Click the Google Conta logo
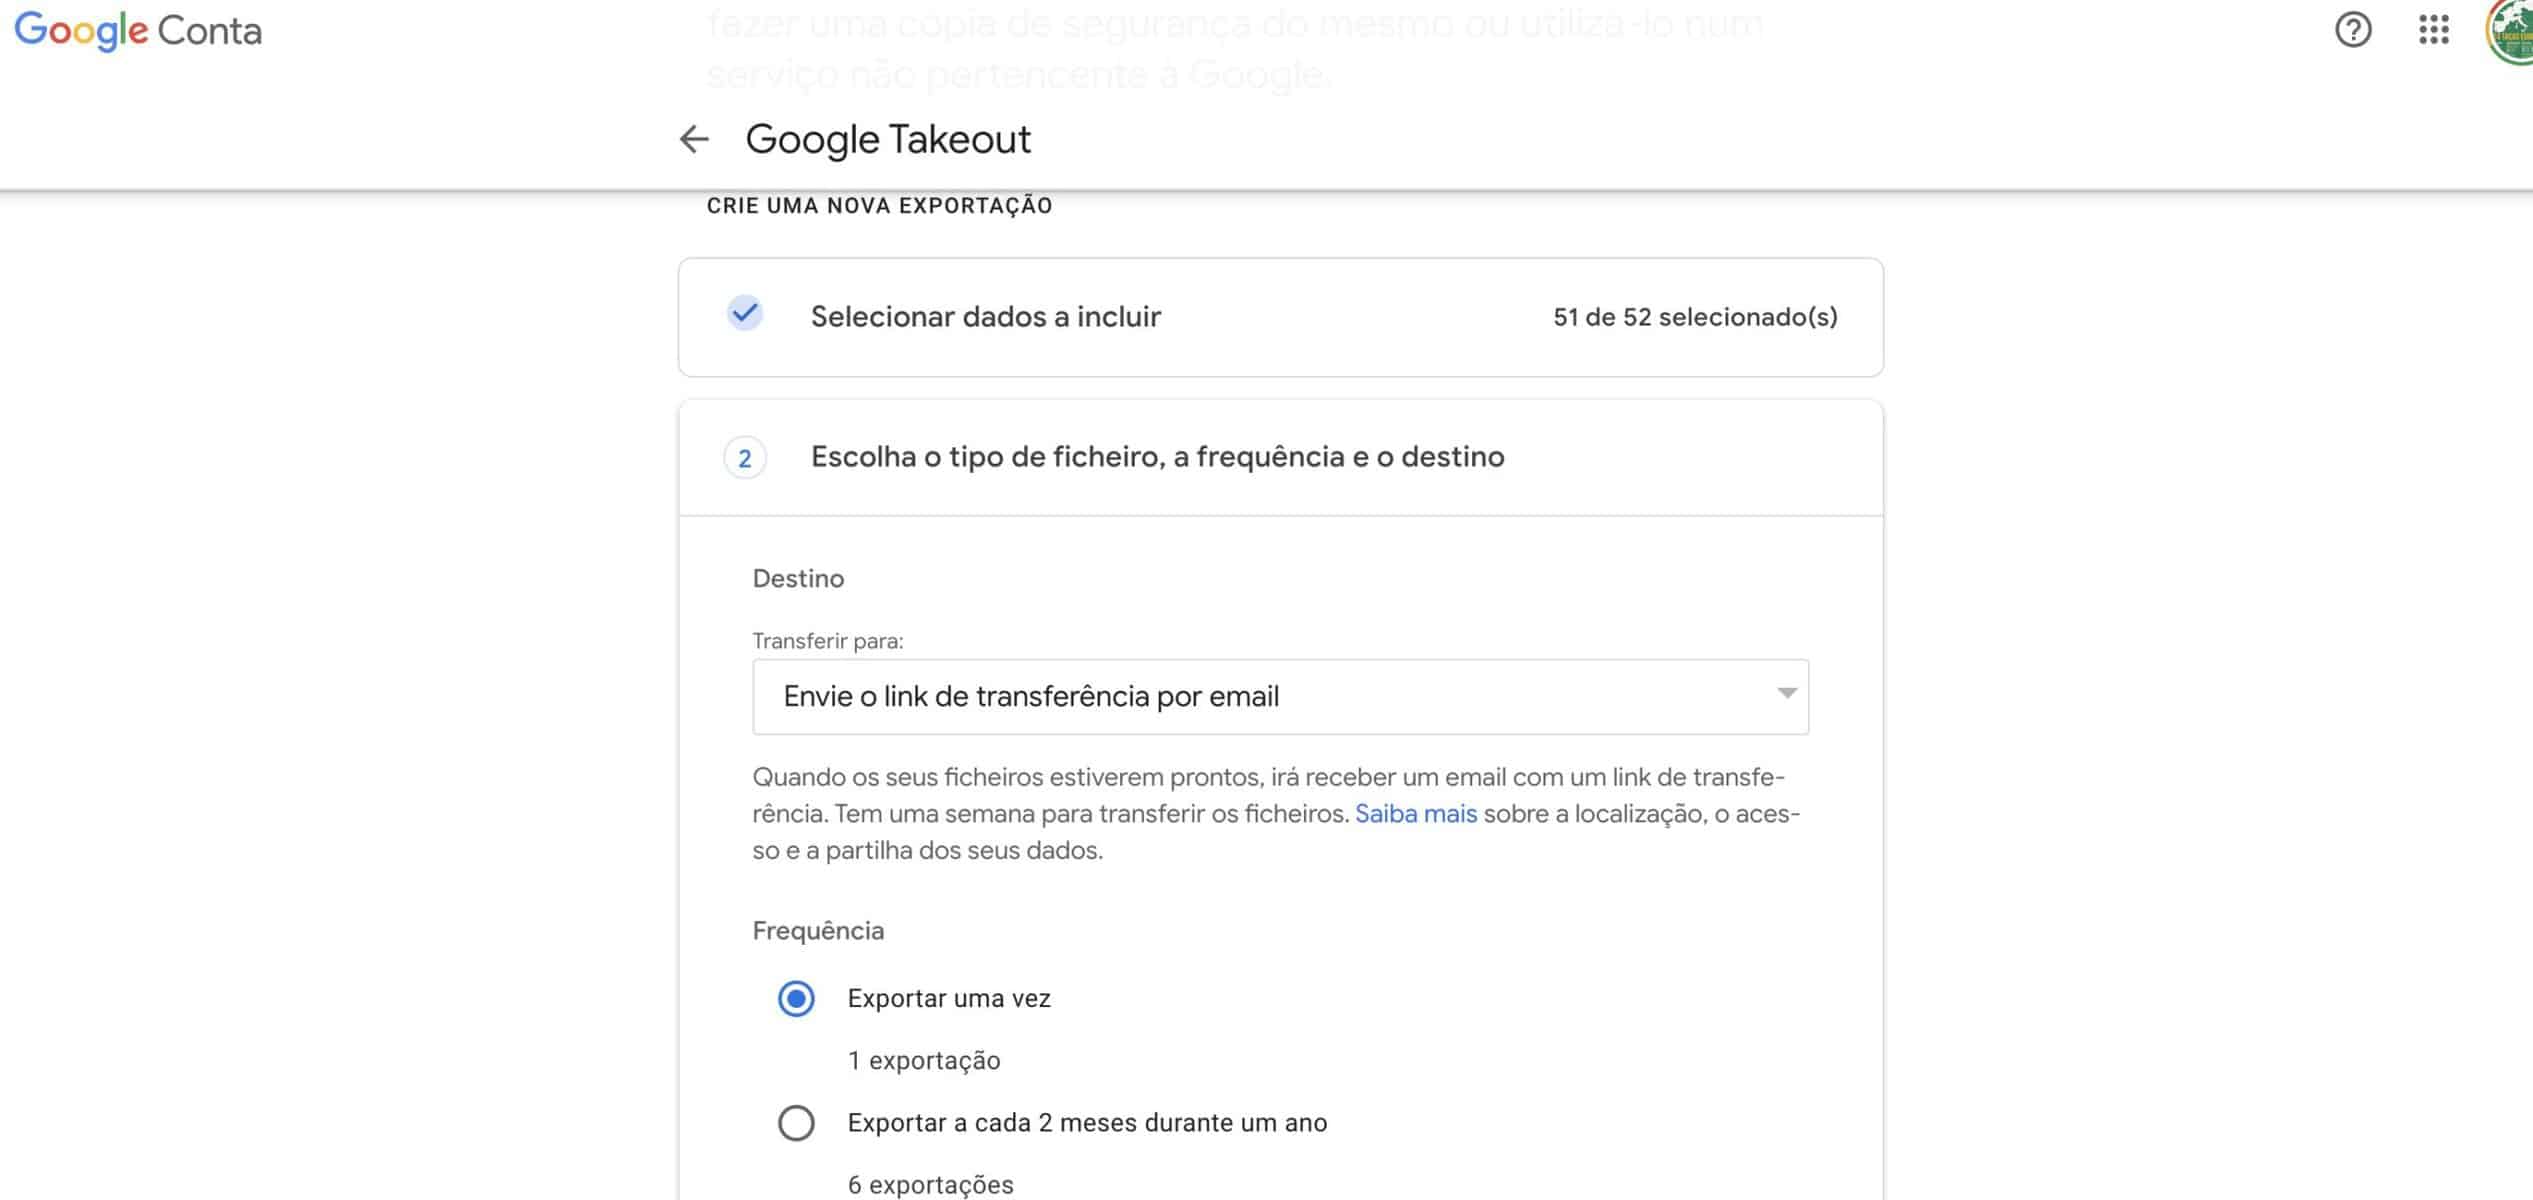Viewport: 2533px width, 1200px height. click(x=138, y=30)
